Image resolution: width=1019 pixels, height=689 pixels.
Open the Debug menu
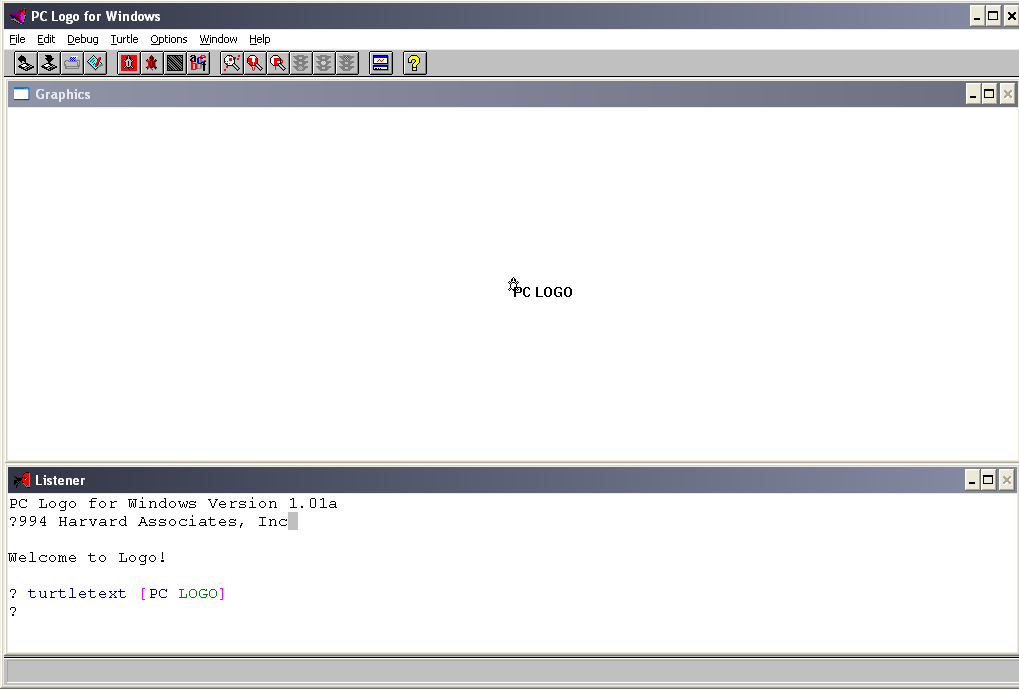83,39
